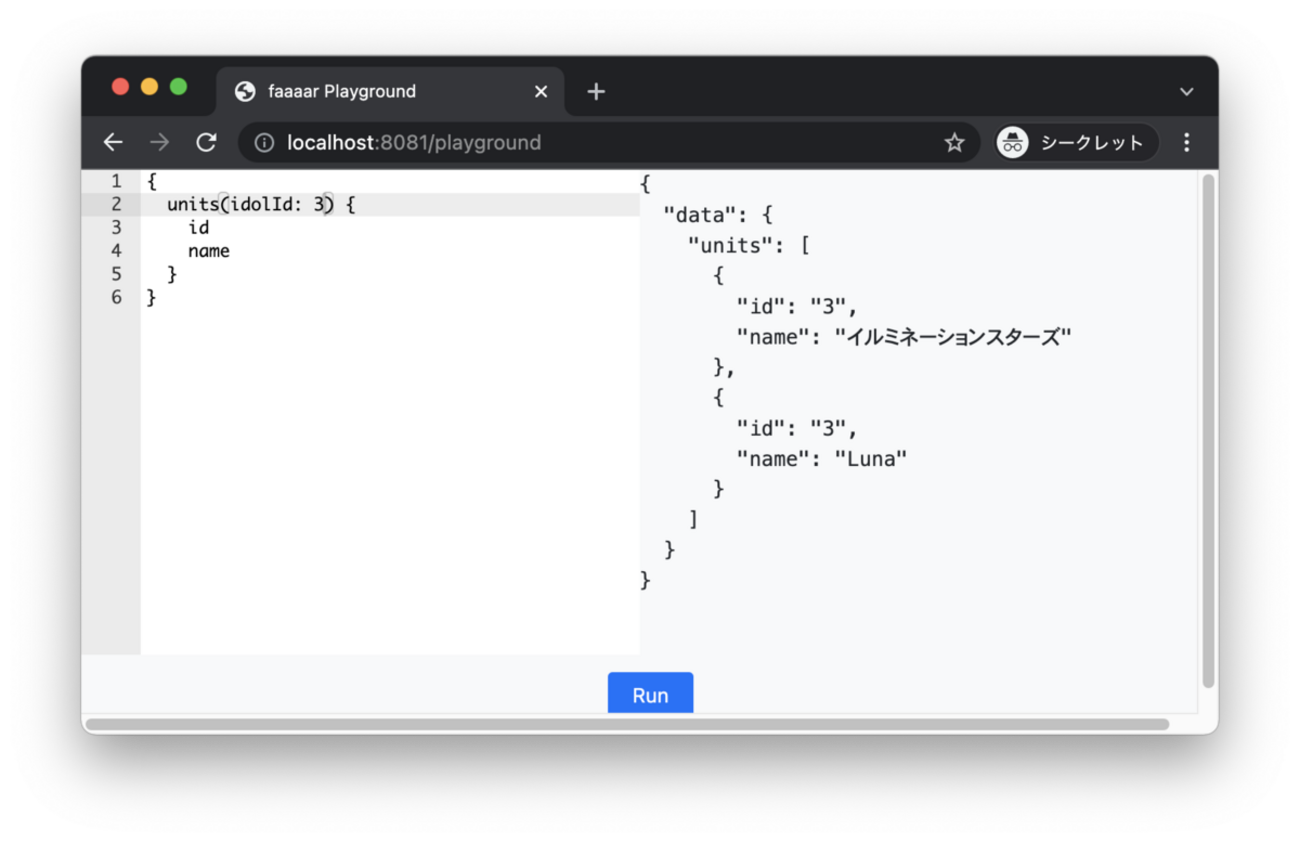
Task: Click the macOS green fullscreen button
Action: [178, 87]
